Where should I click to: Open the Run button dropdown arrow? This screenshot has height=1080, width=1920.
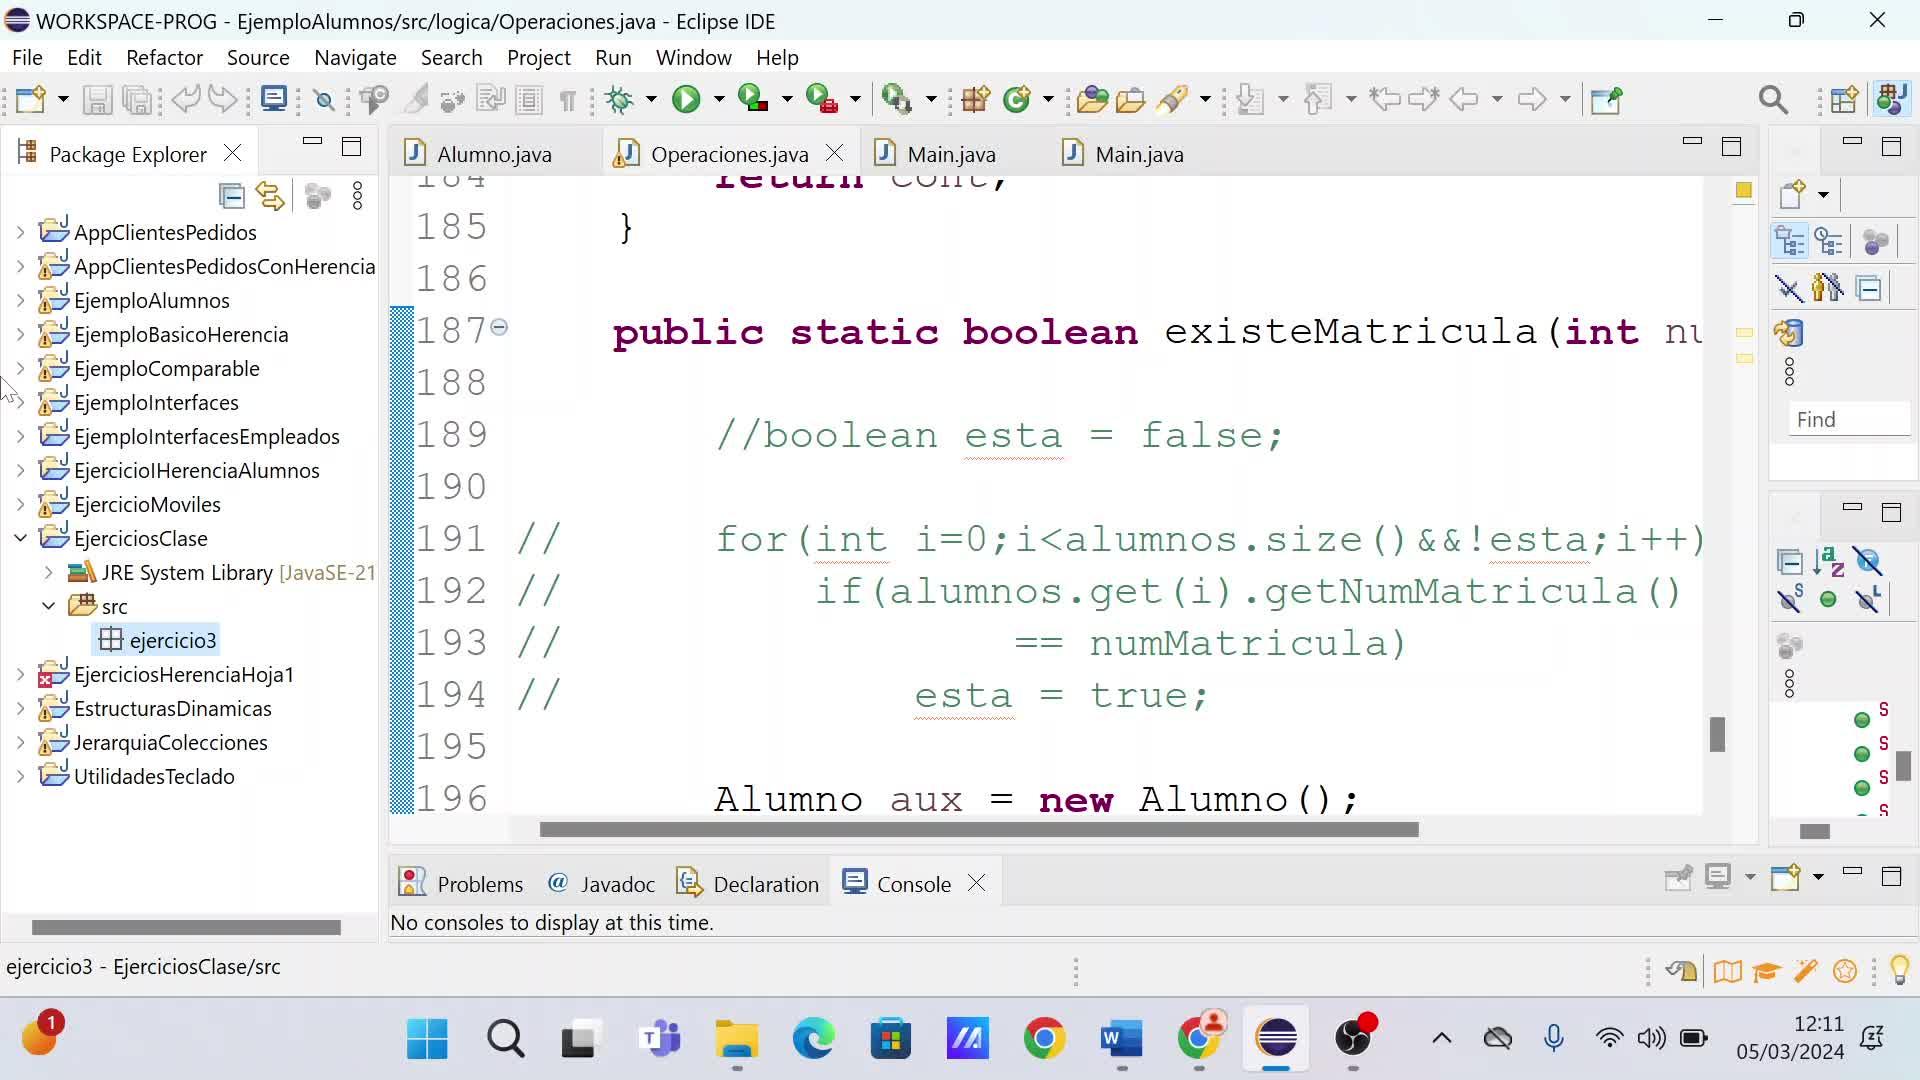[x=718, y=99]
